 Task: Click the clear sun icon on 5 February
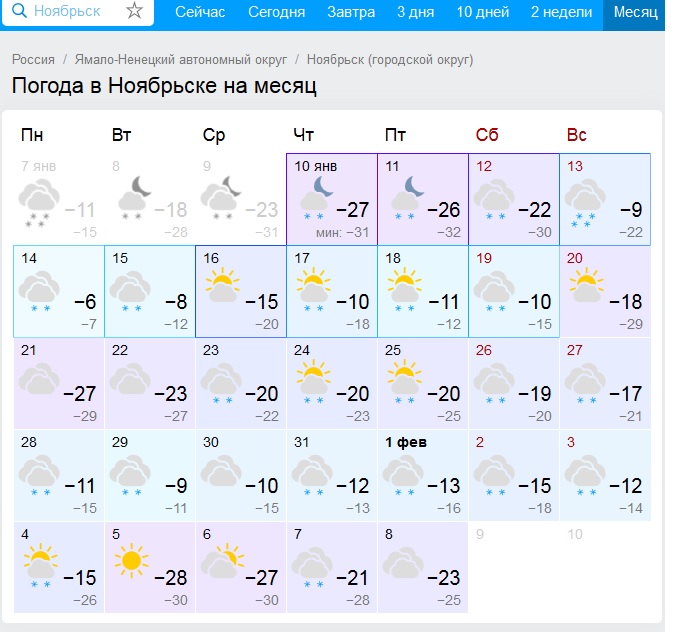pos(131,560)
